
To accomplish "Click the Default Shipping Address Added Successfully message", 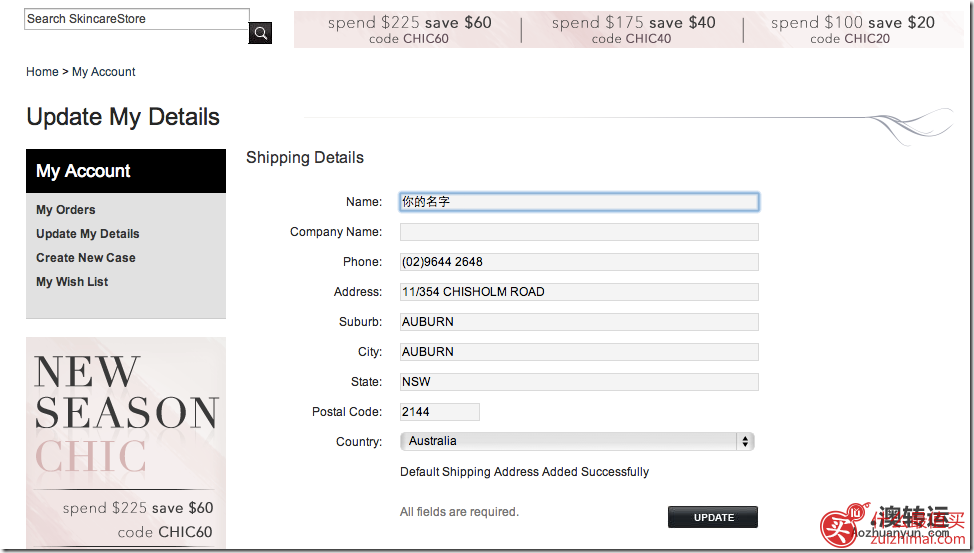I will (524, 472).
